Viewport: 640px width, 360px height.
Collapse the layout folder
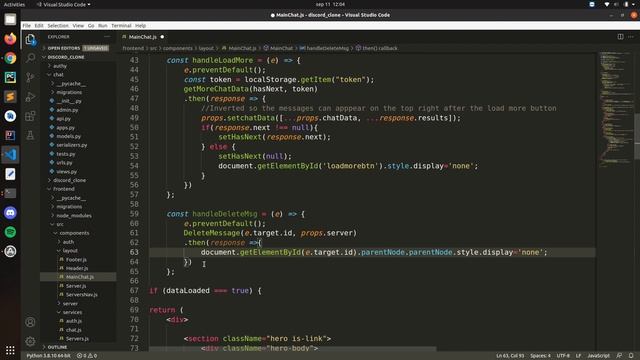tap(70, 251)
